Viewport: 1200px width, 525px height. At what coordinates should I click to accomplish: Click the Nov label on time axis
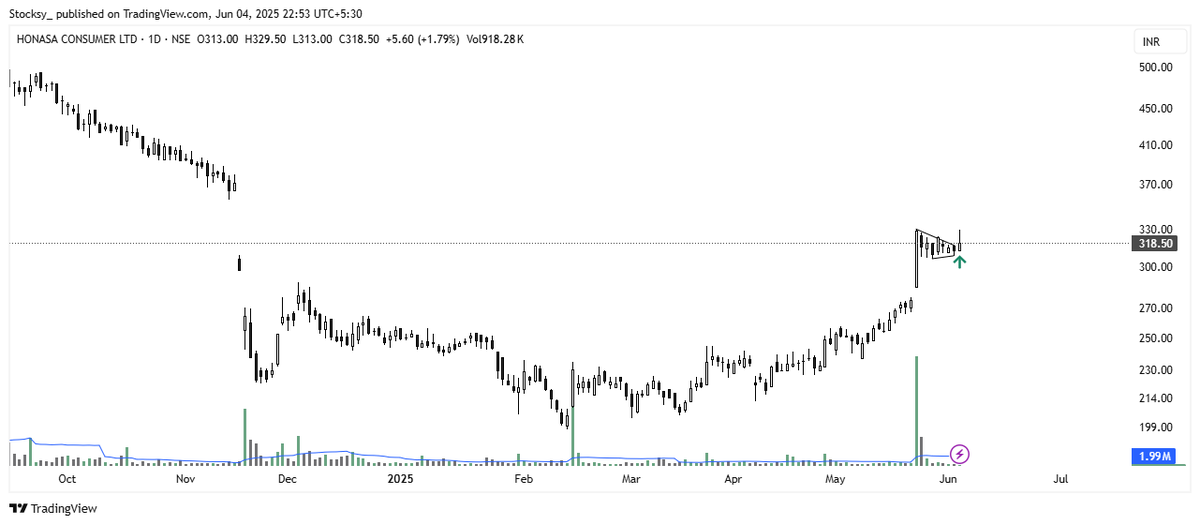click(184, 479)
